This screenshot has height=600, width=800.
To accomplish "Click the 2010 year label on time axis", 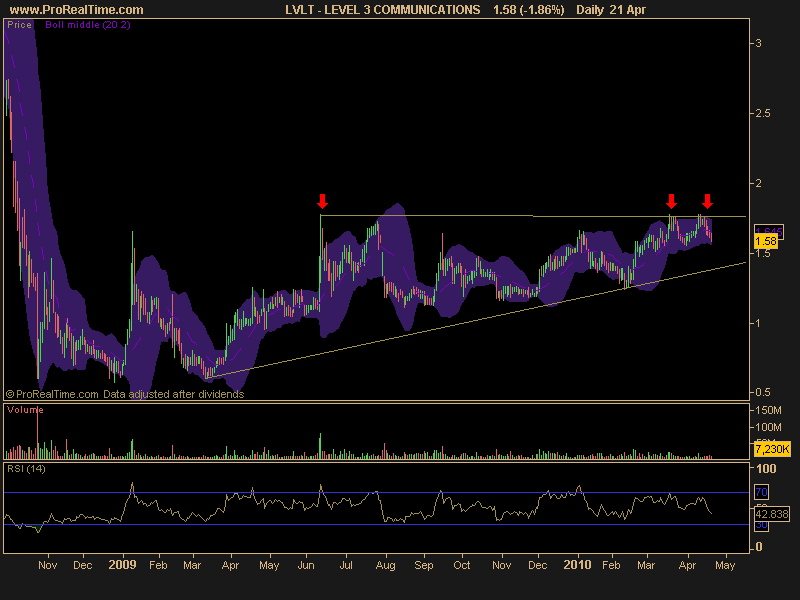I will 577,565.
